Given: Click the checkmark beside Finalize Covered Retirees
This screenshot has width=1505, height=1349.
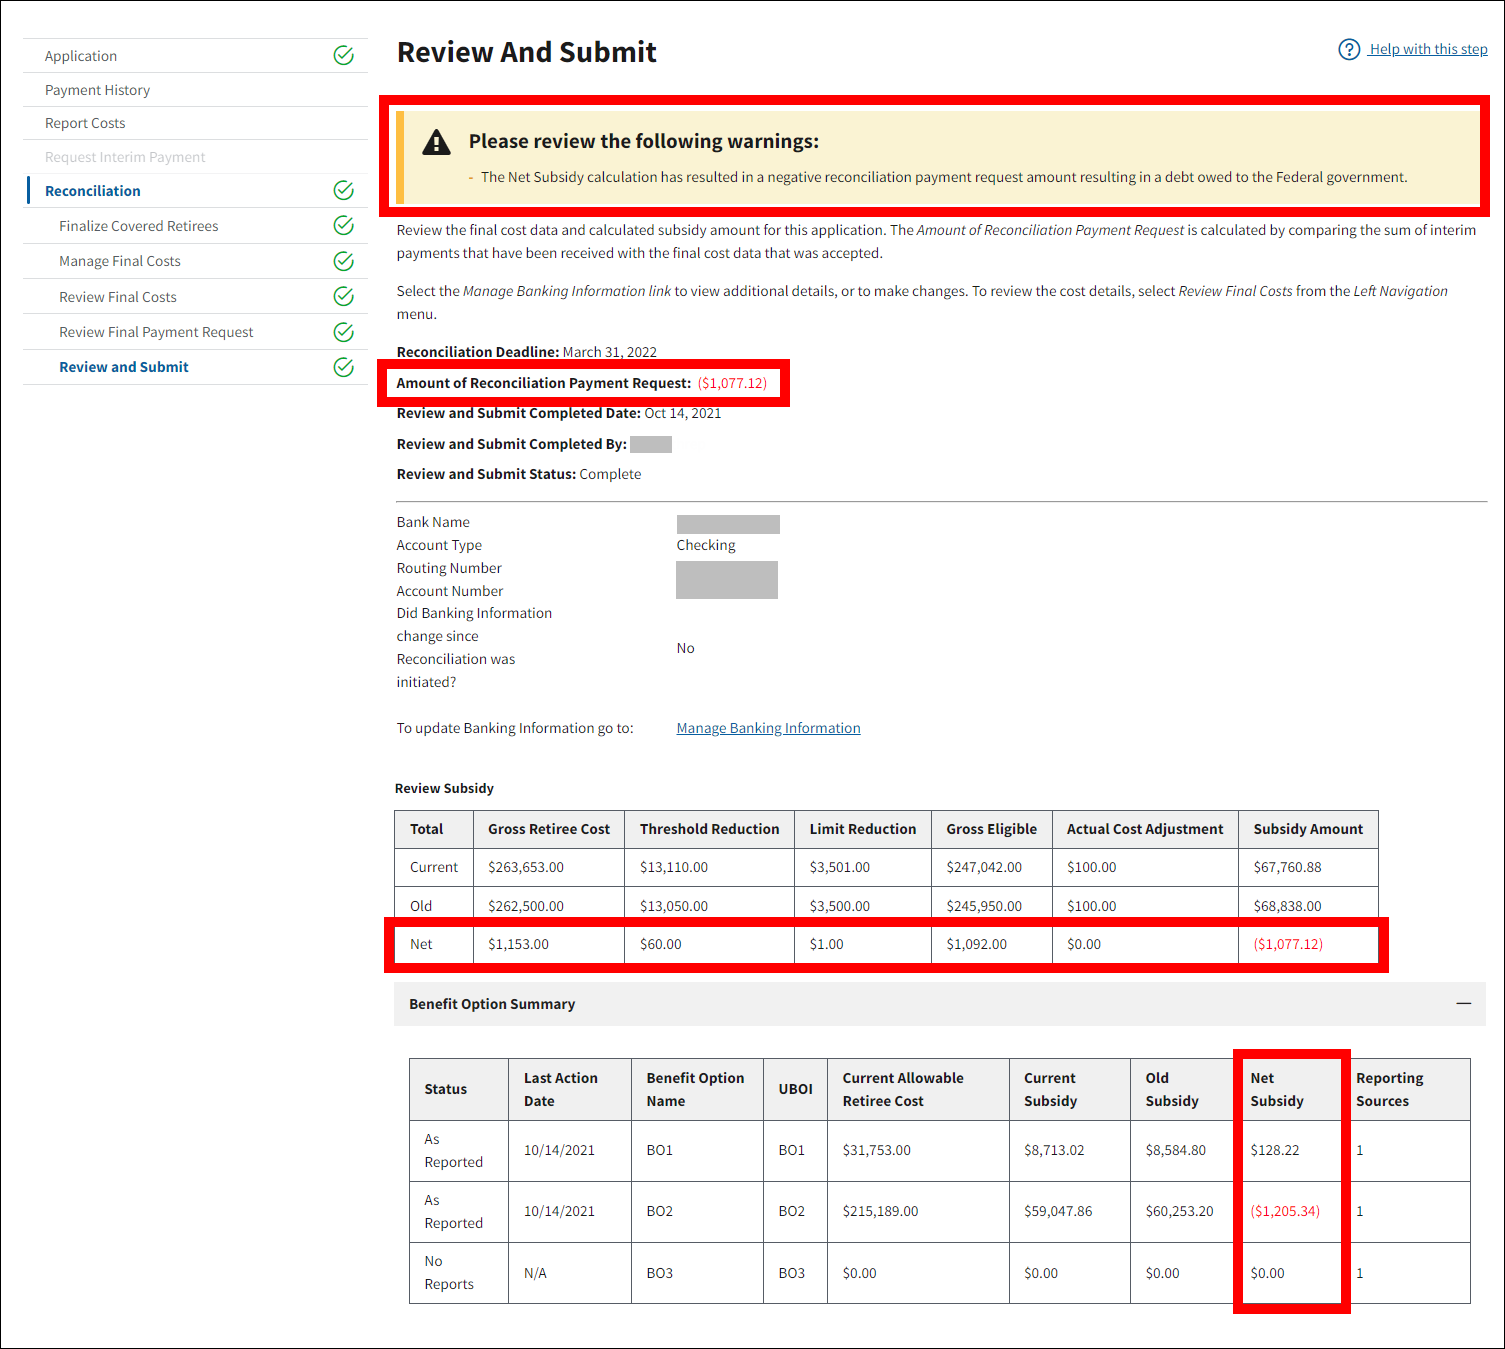Looking at the screenshot, I should (343, 225).
